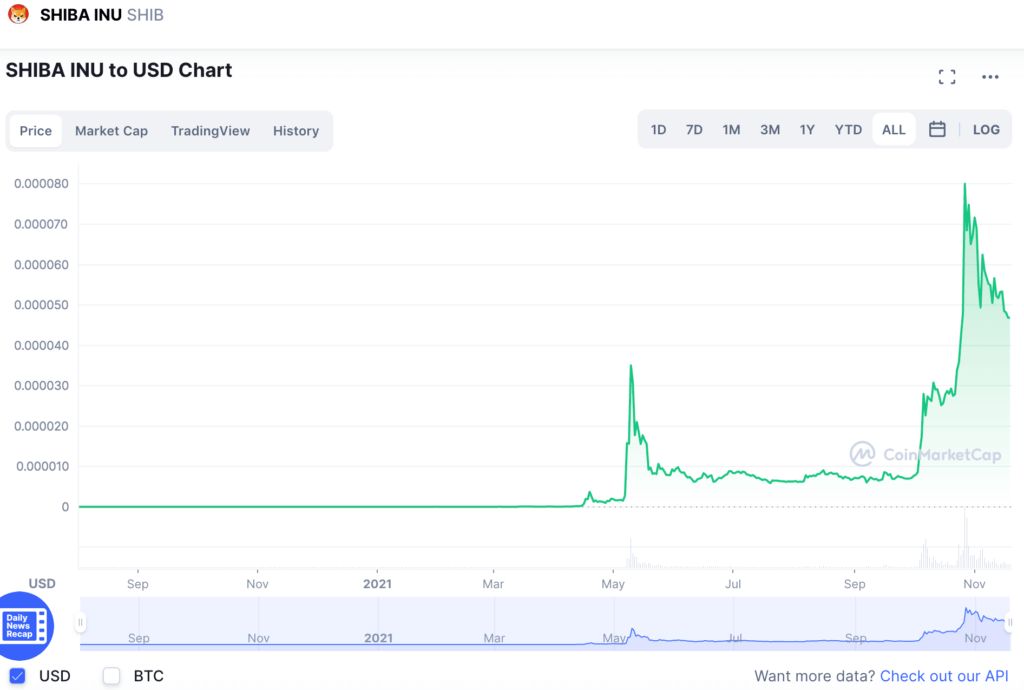Viewport: 1024px width, 690px height.
Task: Open fullscreen chart view
Action: tap(947, 77)
